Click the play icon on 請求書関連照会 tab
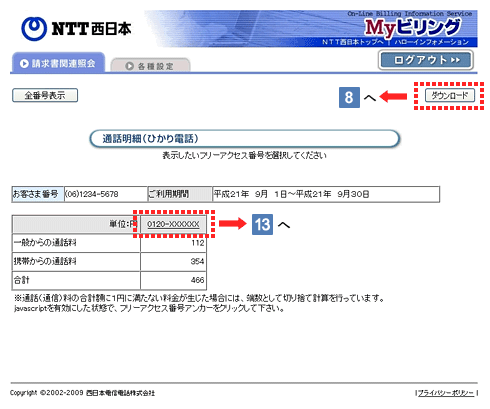This screenshot has width=490, height=409. point(24,63)
